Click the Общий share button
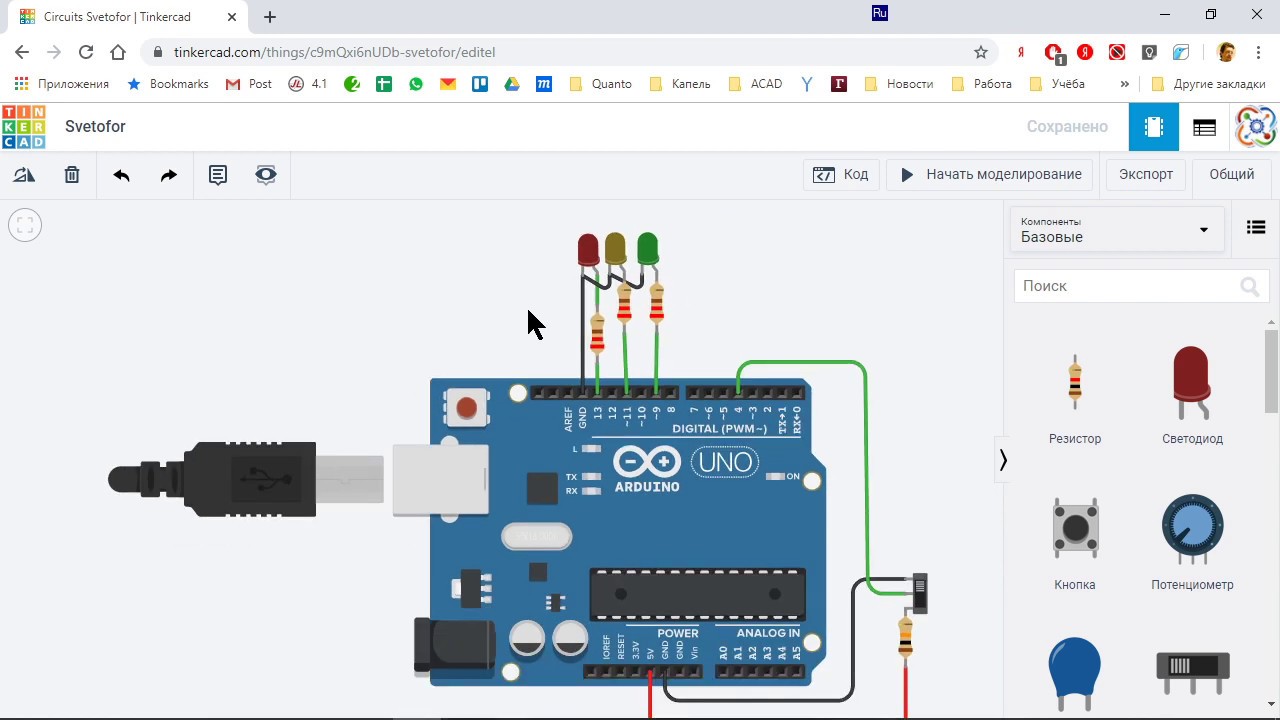The image size is (1280, 720). point(1232,175)
